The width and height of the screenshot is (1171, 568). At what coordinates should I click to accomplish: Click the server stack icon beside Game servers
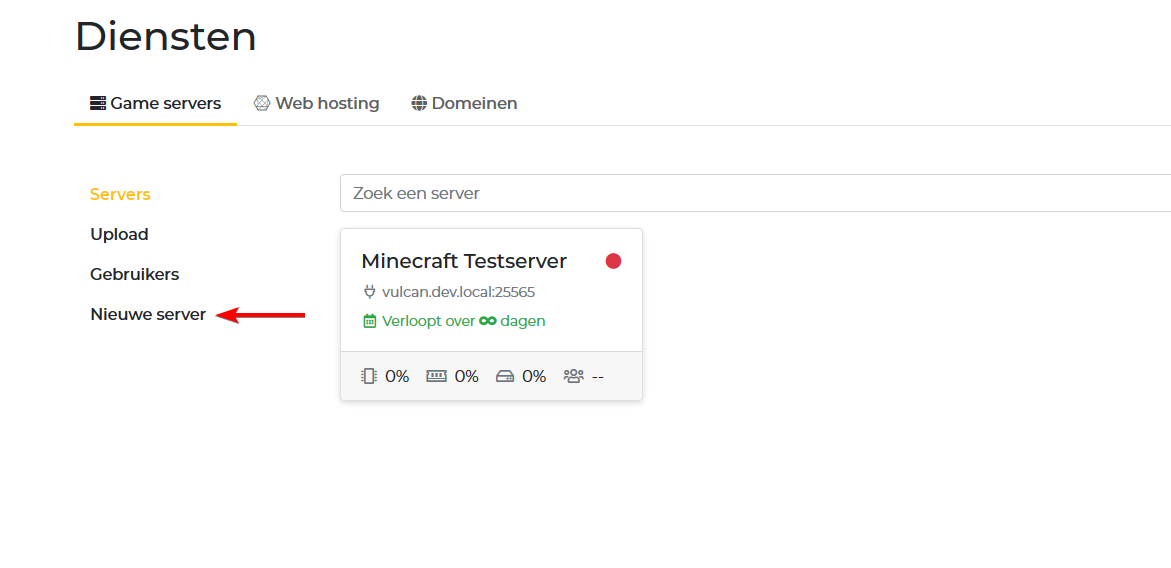tap(98, 103)
